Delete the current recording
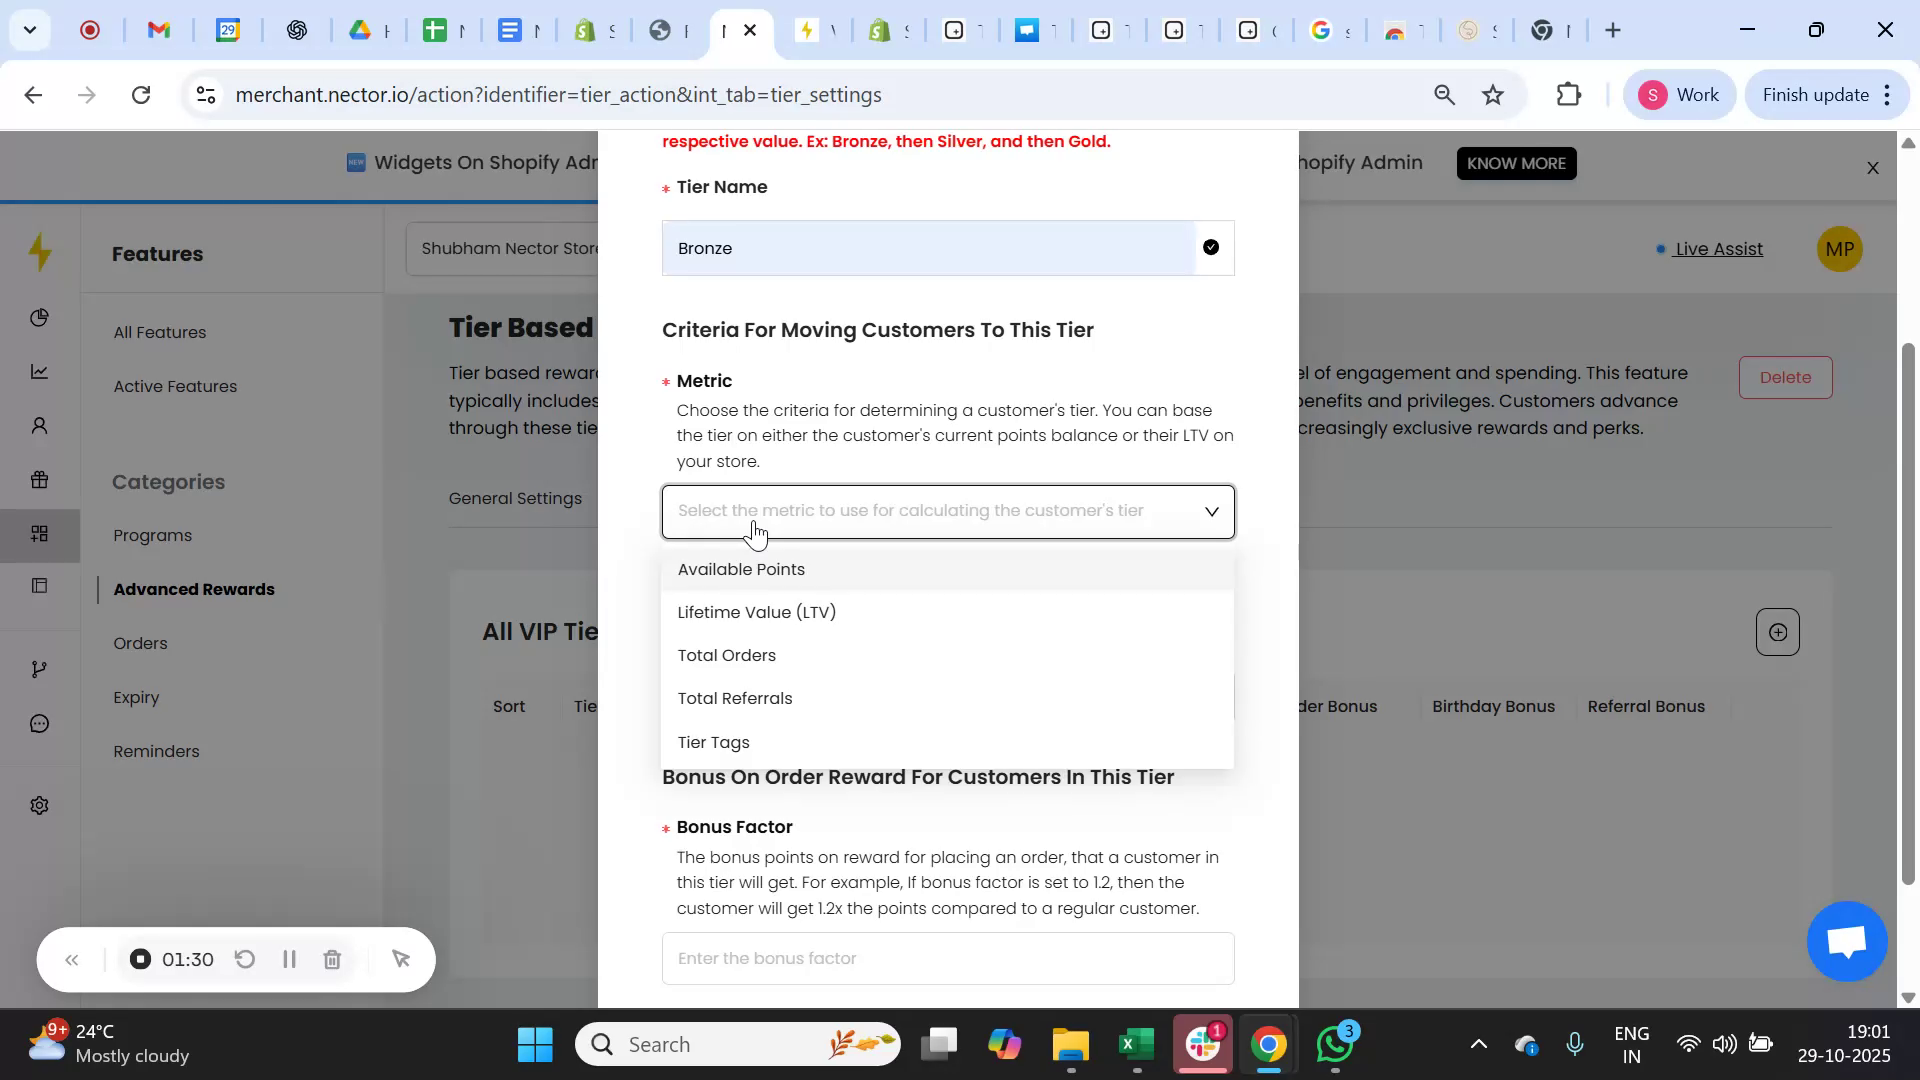 [333, 959]
